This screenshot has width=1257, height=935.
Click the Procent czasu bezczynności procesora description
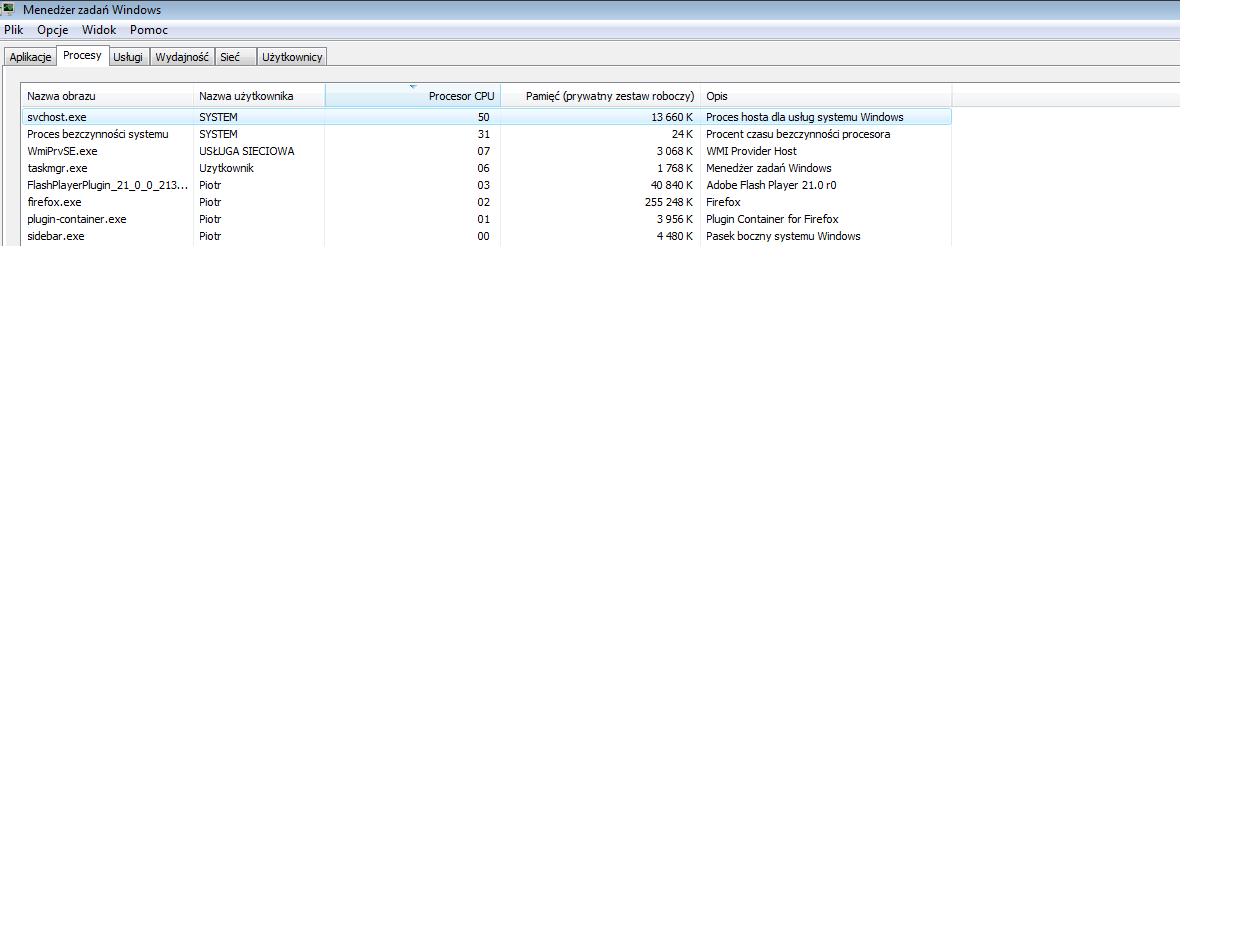click(x=798, y=134)
